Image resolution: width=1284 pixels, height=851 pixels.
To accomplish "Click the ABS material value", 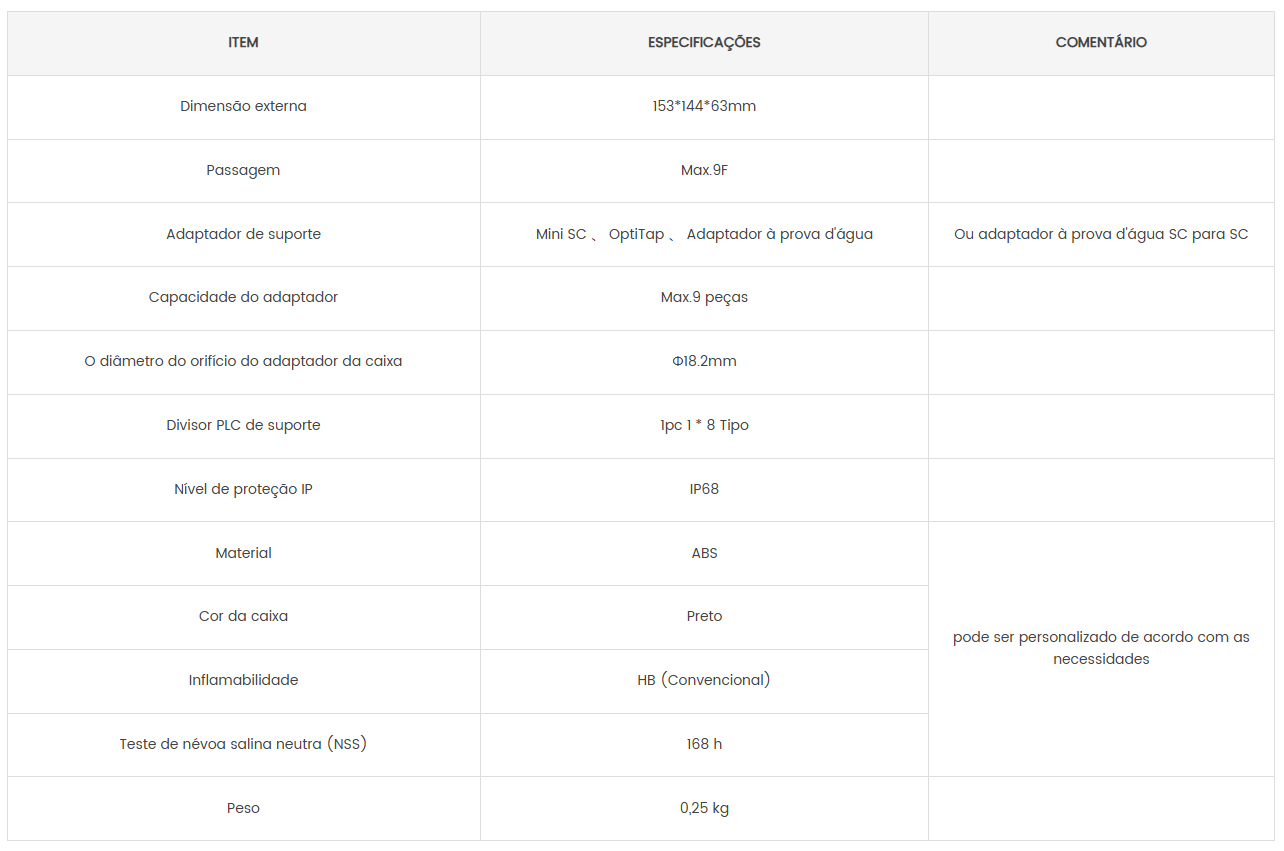I will [704, 553].
